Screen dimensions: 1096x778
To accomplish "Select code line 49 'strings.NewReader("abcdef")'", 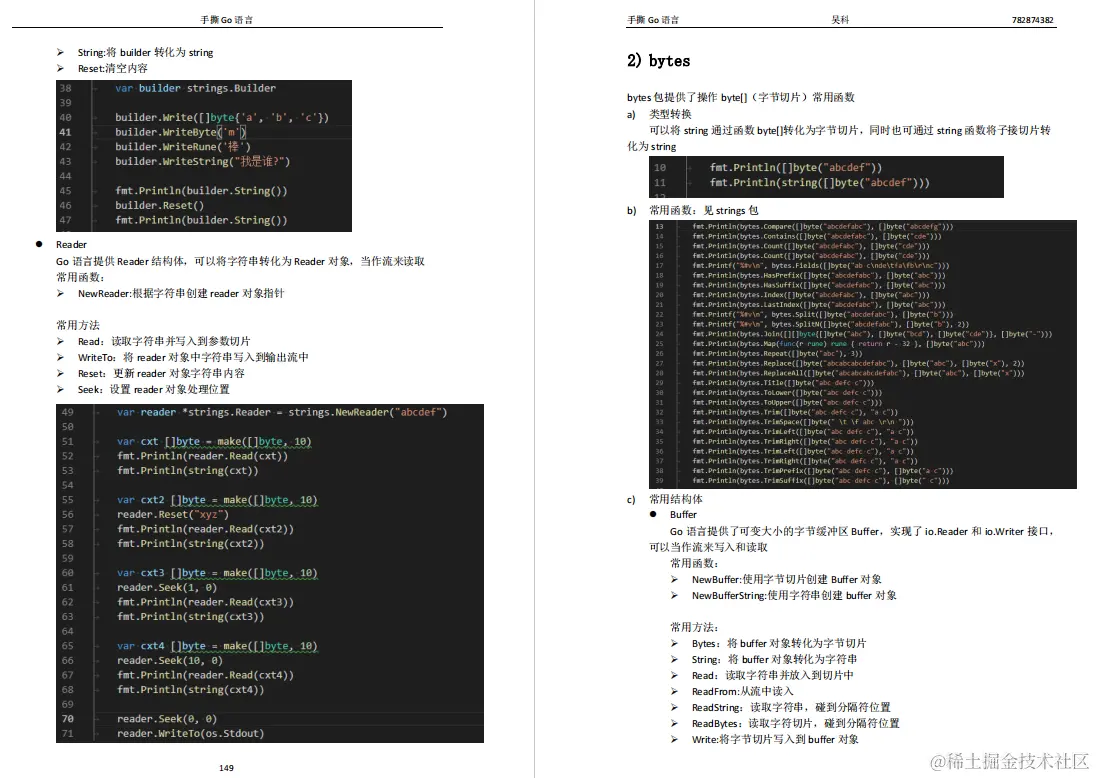I will pos(282,412).
